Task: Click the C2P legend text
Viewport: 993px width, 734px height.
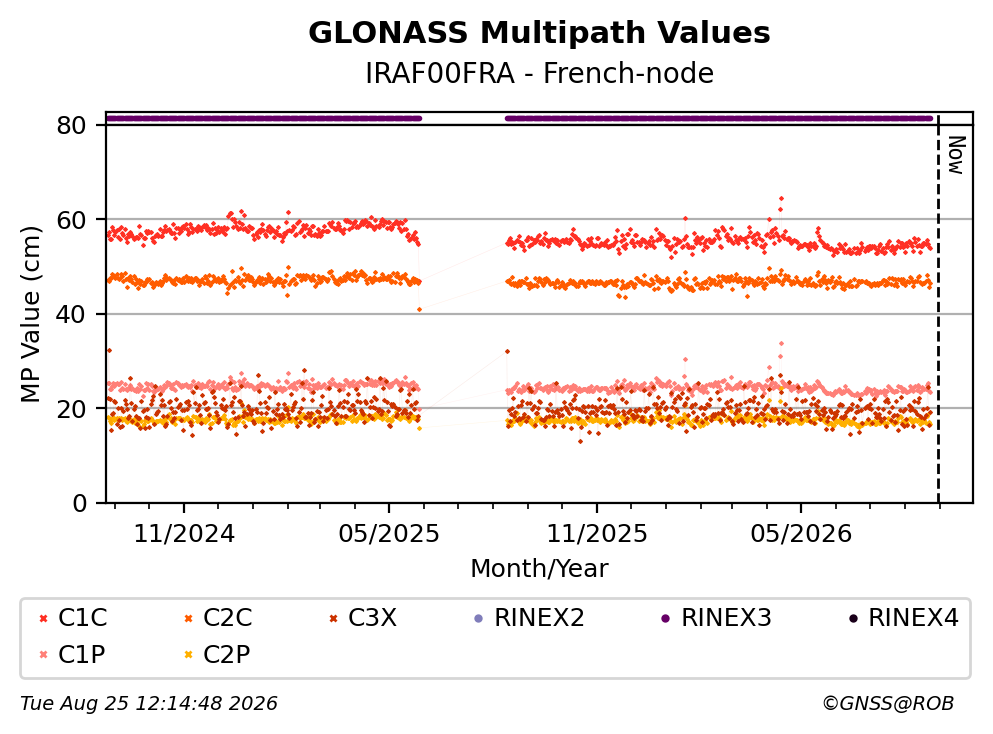Action: (x=227, y=654)
